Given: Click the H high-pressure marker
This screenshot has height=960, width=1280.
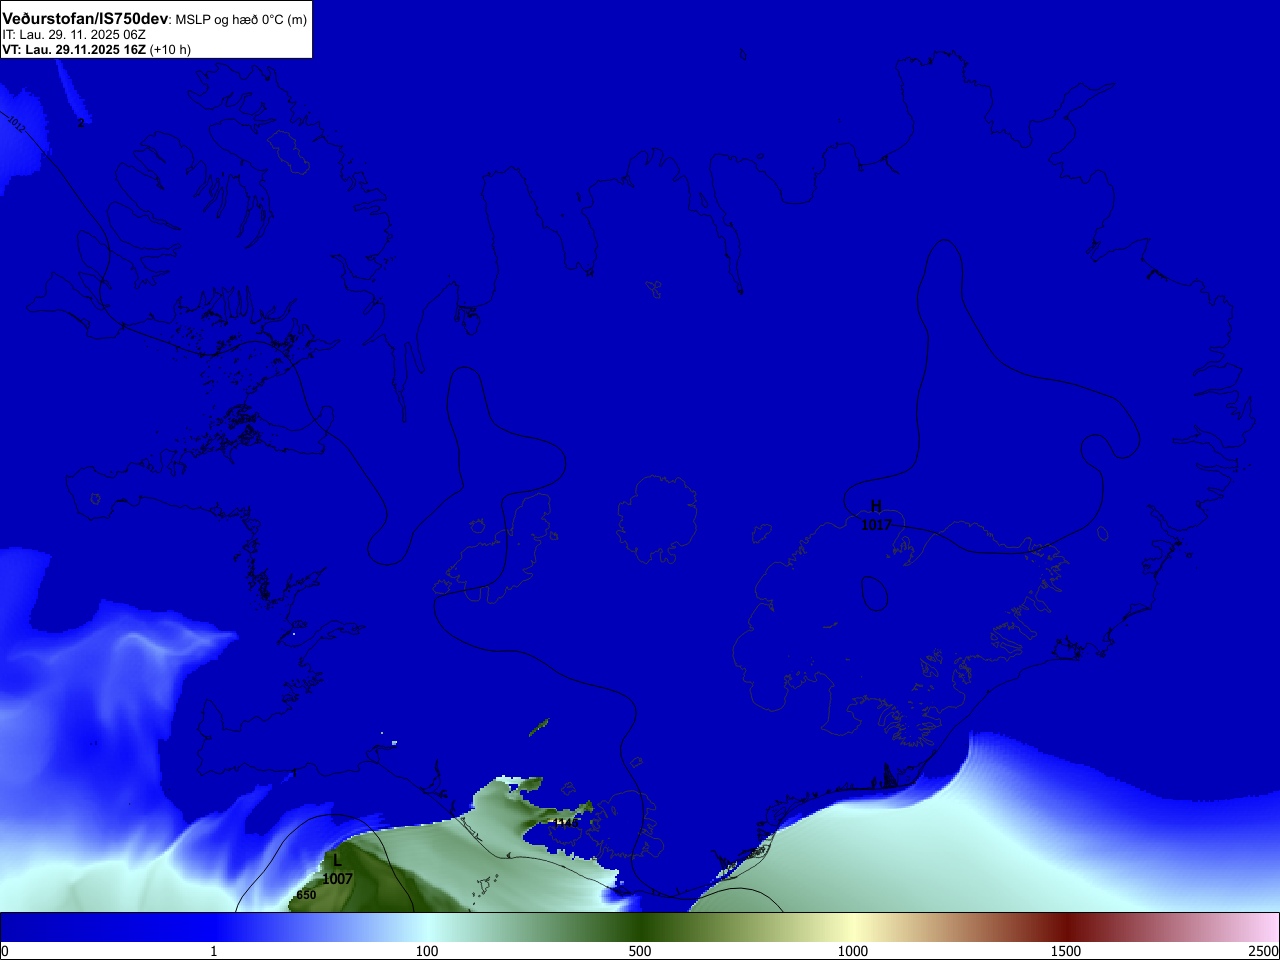Looking at the screenshot, I should [x=876, y=507].
